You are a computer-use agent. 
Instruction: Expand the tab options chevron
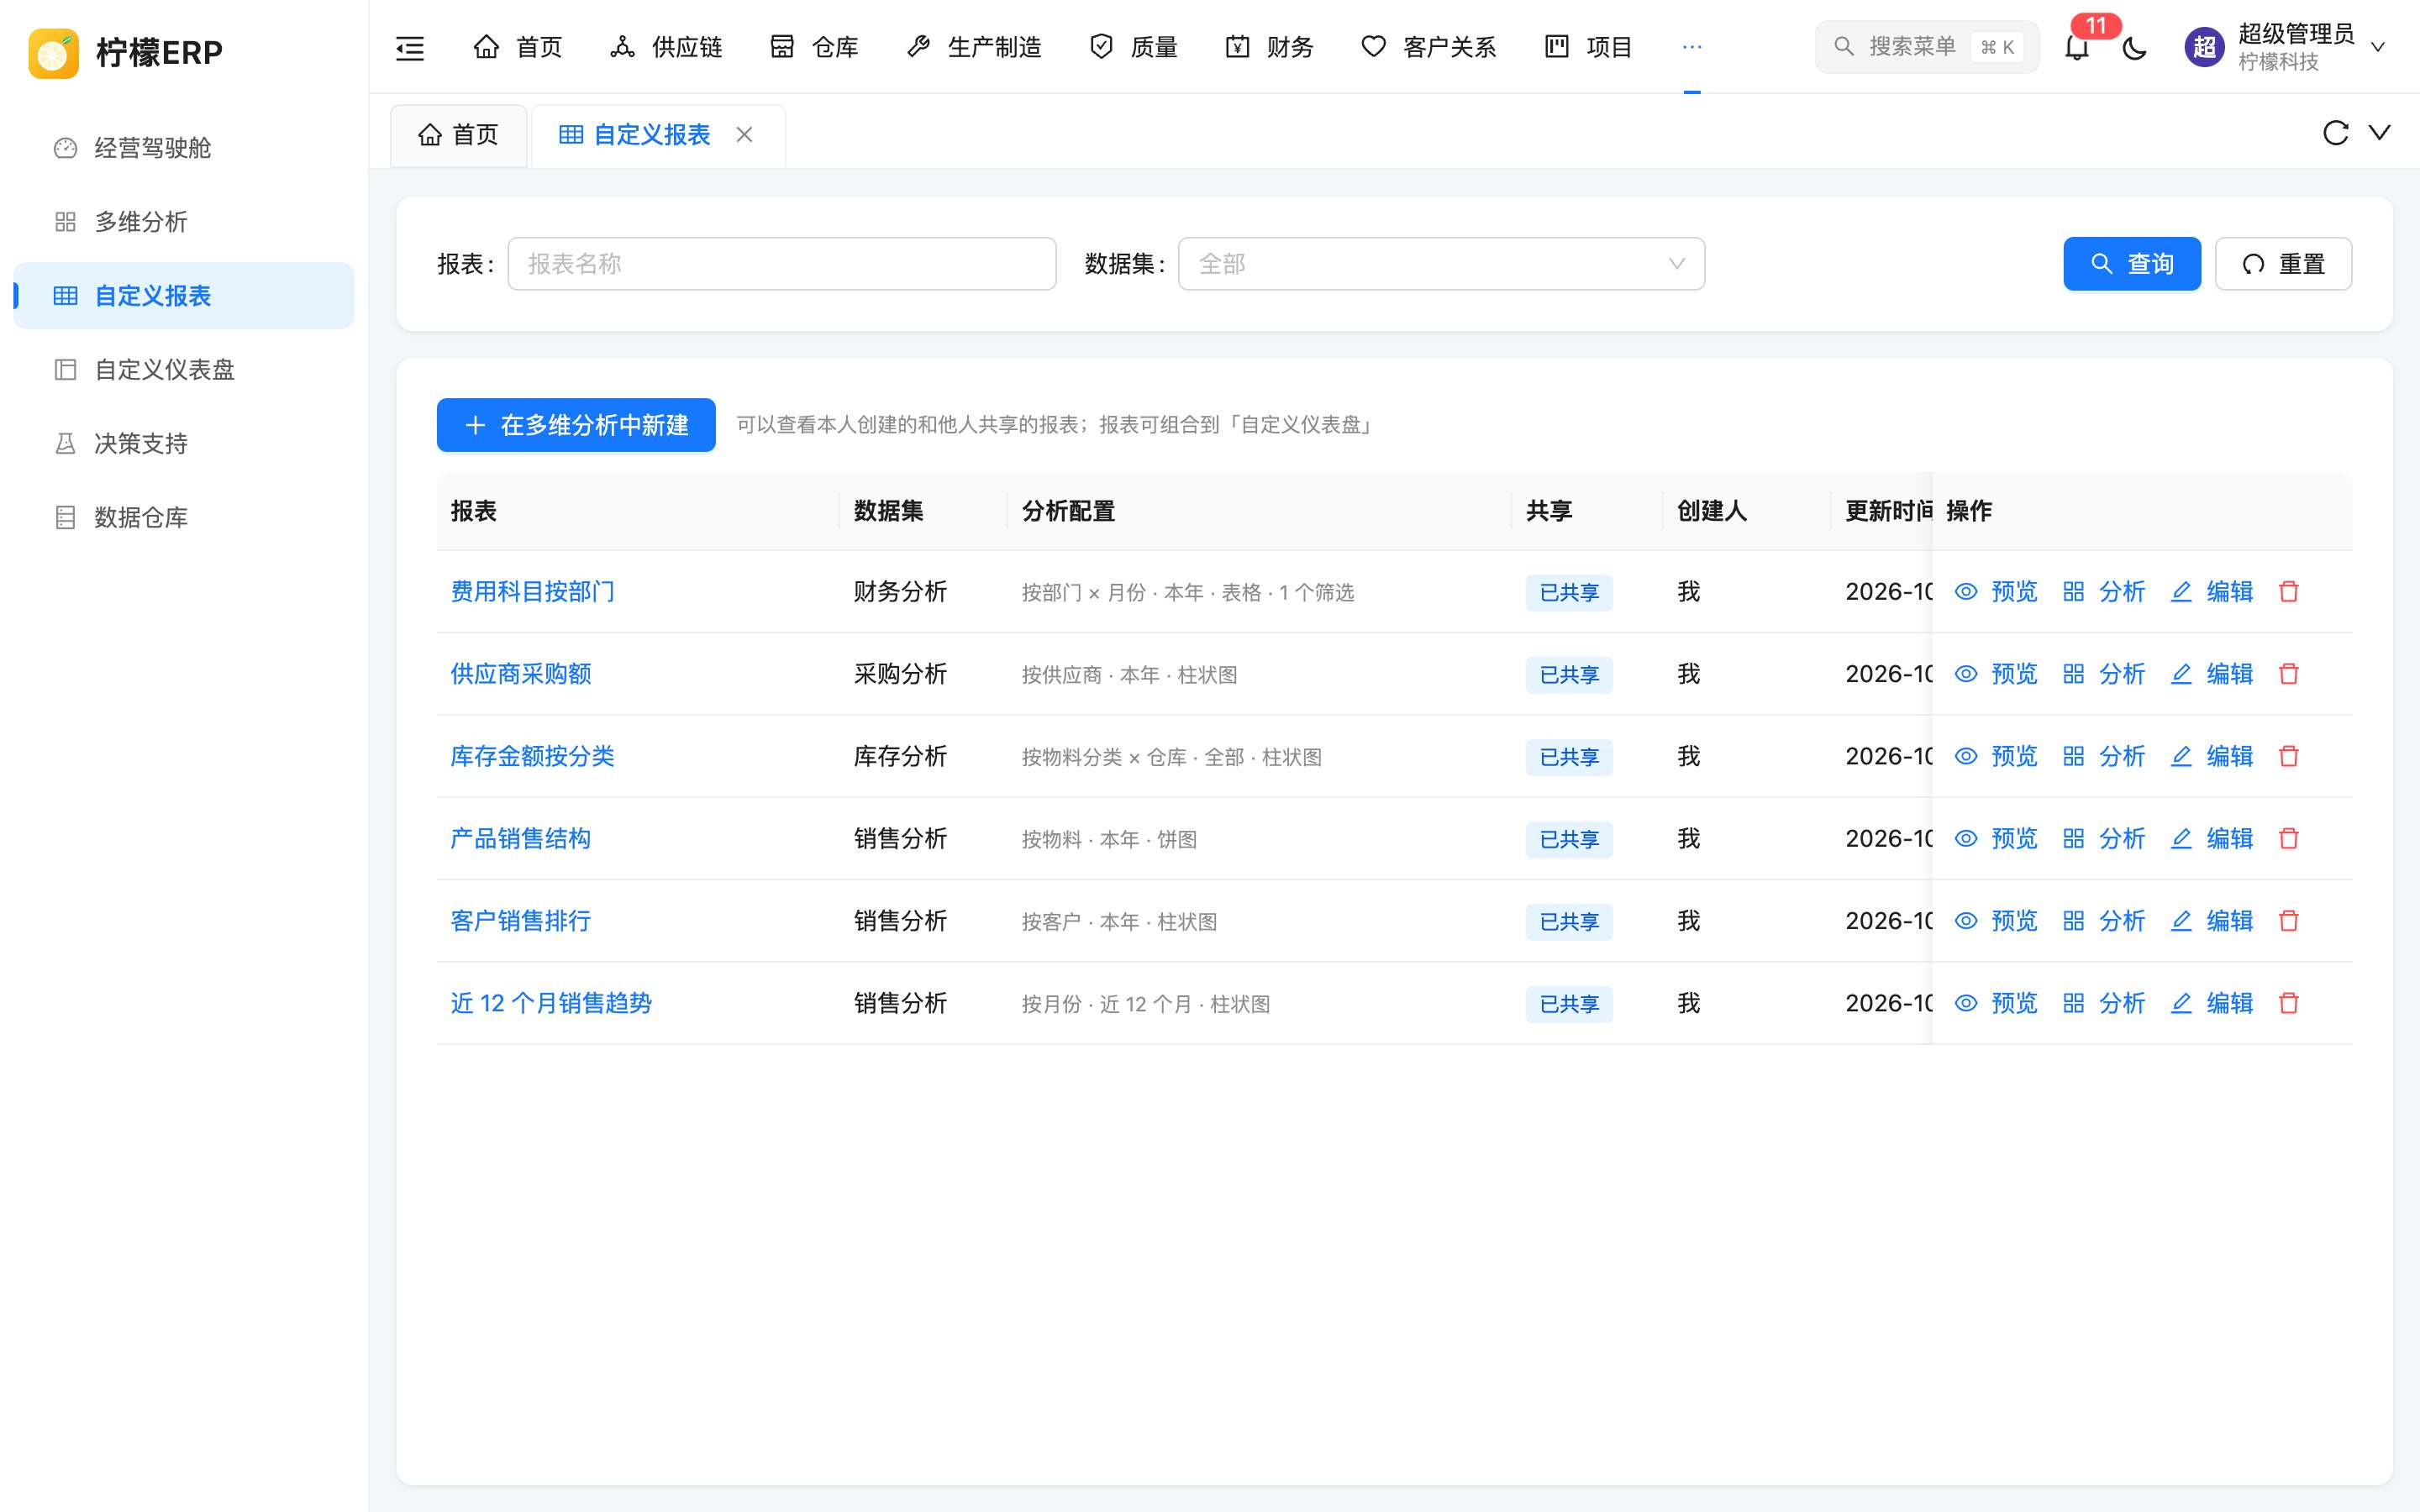tap(2380, 133)
